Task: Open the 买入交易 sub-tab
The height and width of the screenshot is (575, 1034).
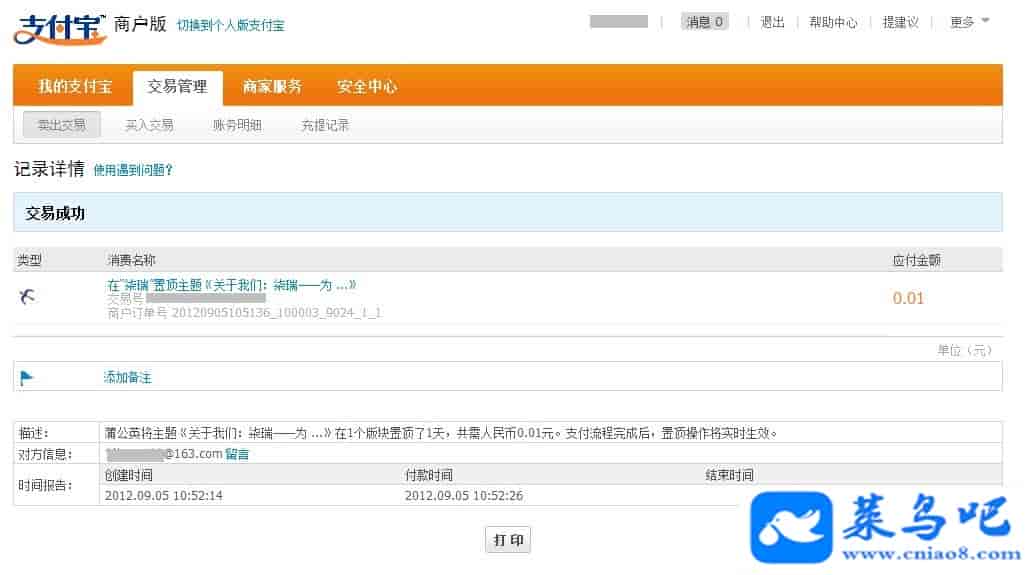Action: [x=149, y=125]
